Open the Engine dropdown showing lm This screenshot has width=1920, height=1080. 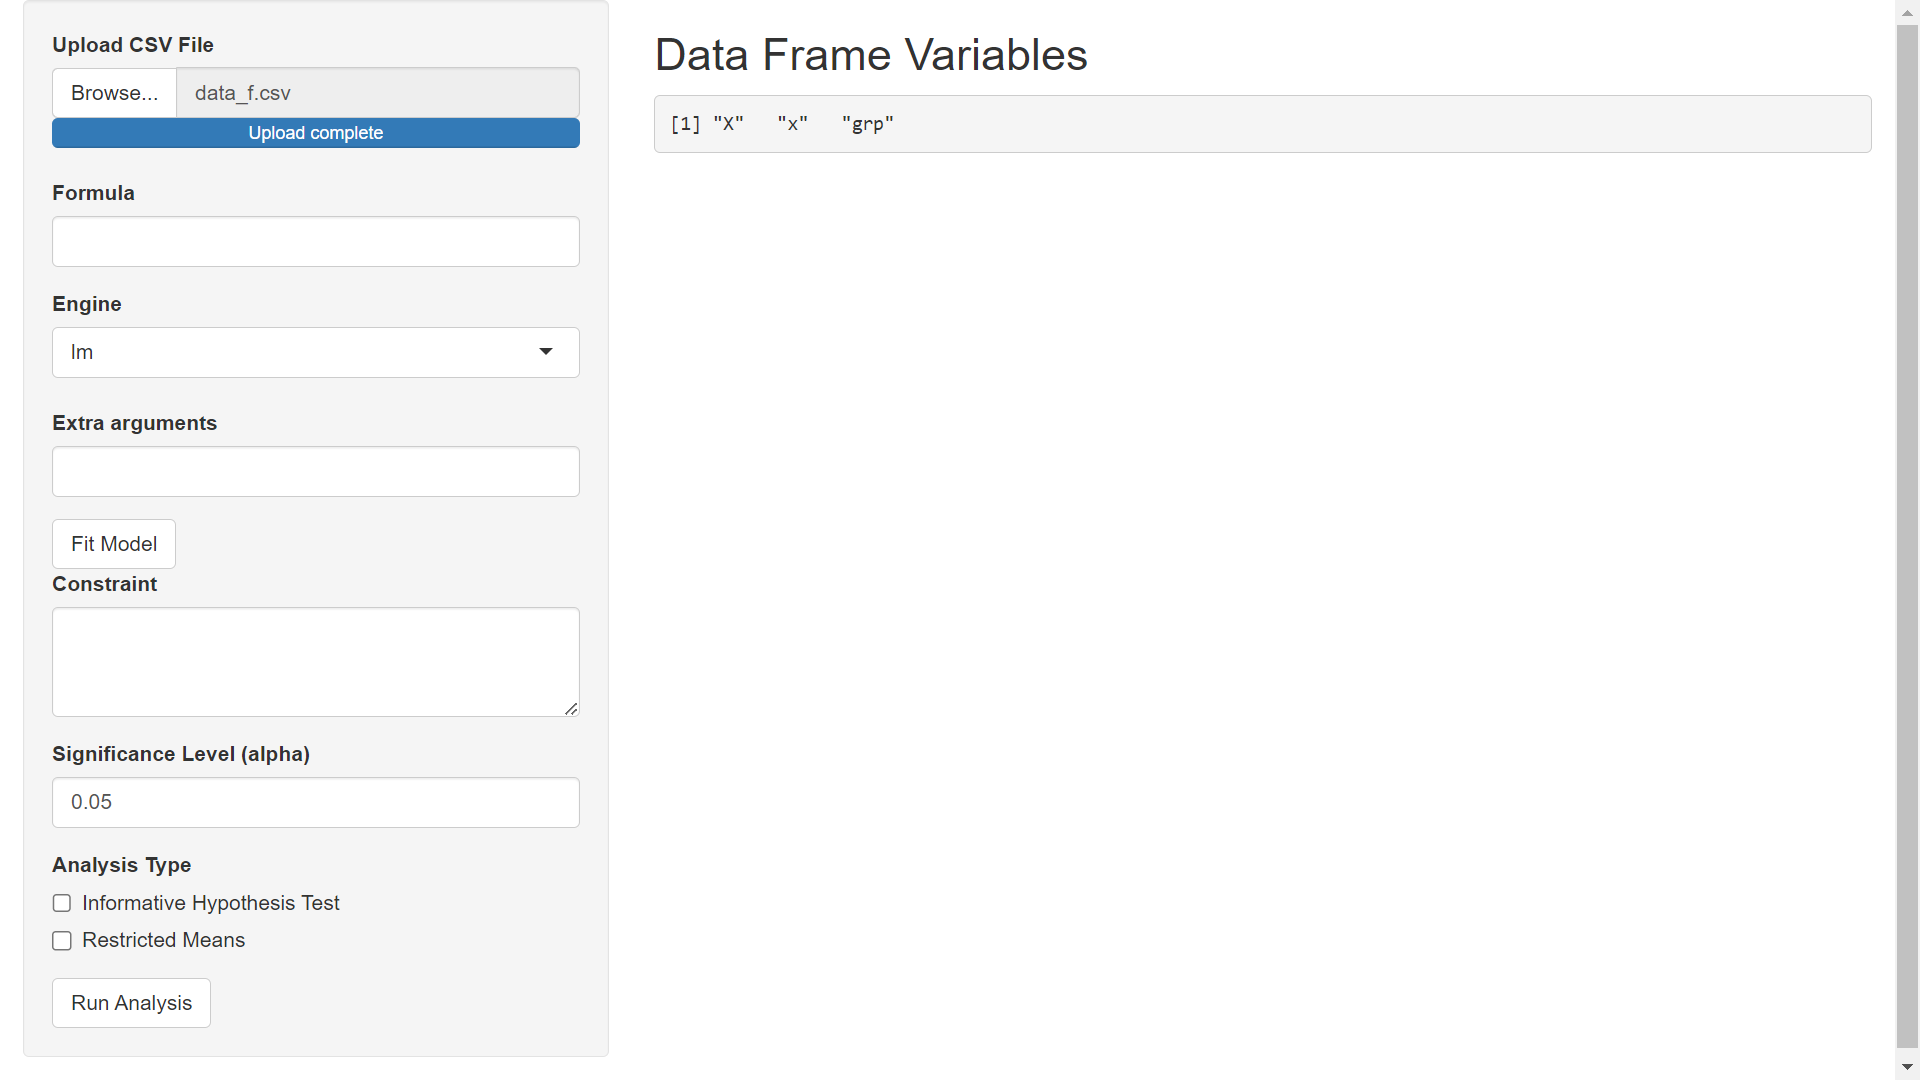tap(316, 353)
